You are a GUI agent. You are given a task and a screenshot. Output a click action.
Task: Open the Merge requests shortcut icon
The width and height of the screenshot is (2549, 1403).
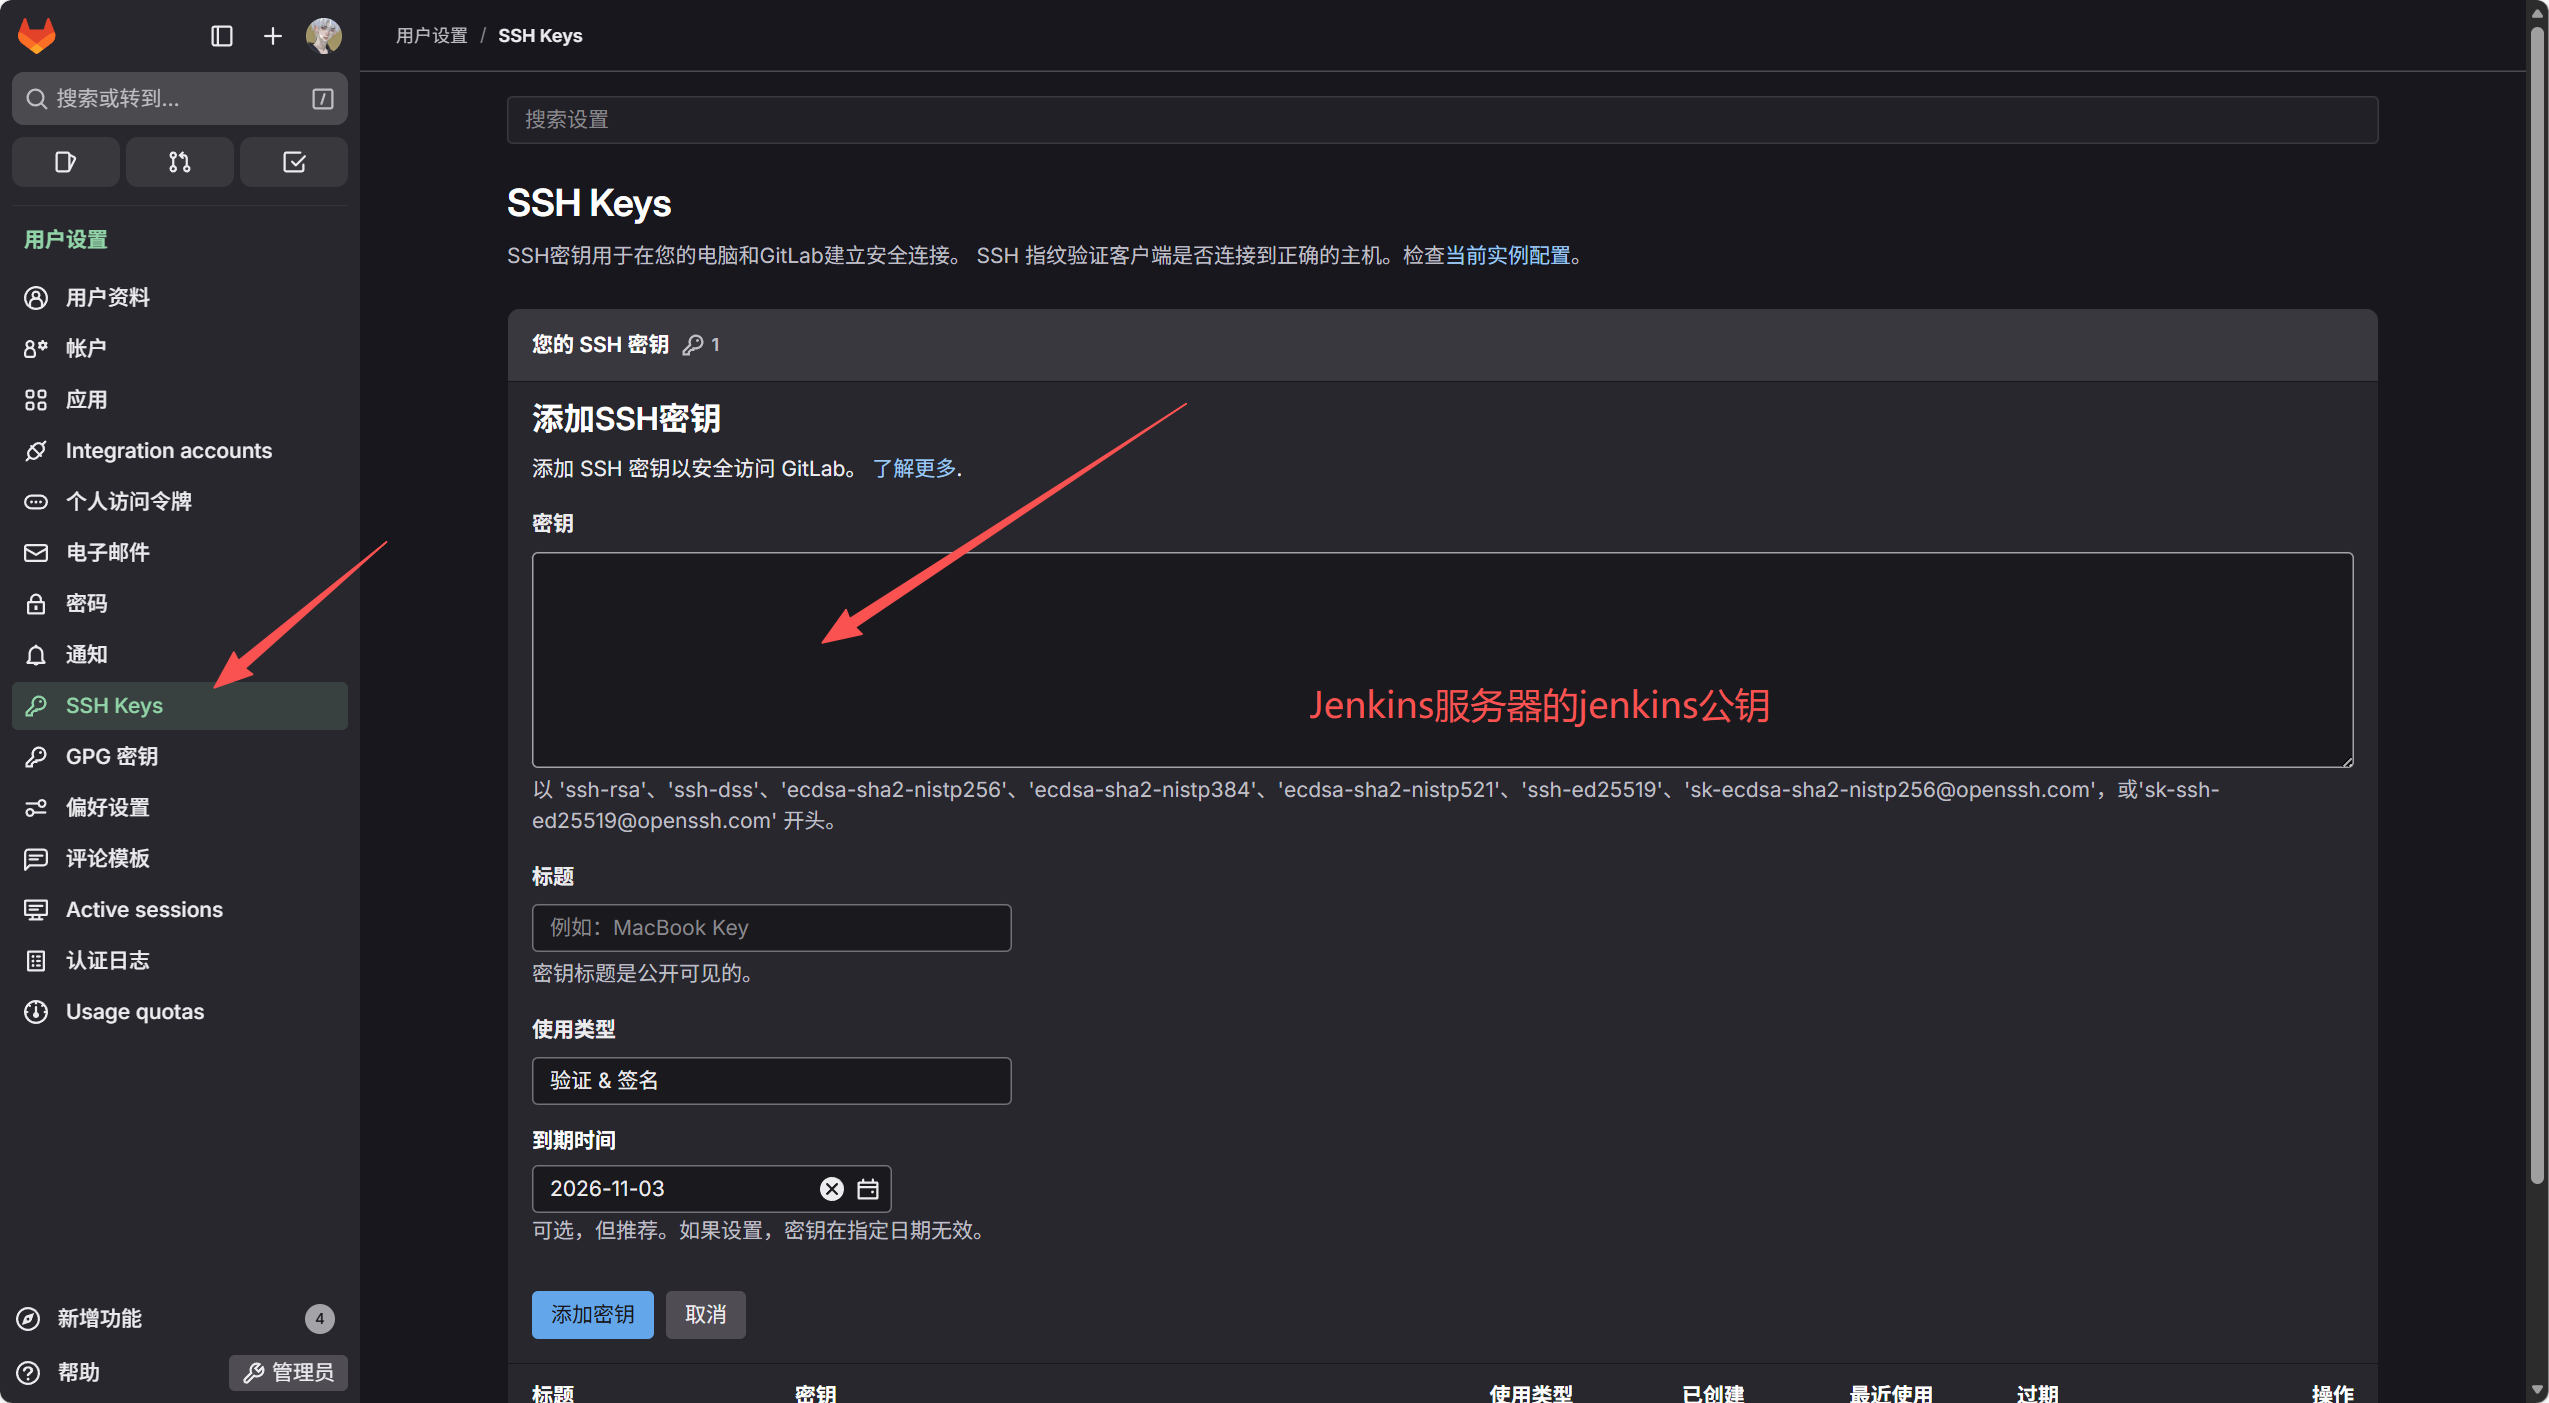point(179,162)
